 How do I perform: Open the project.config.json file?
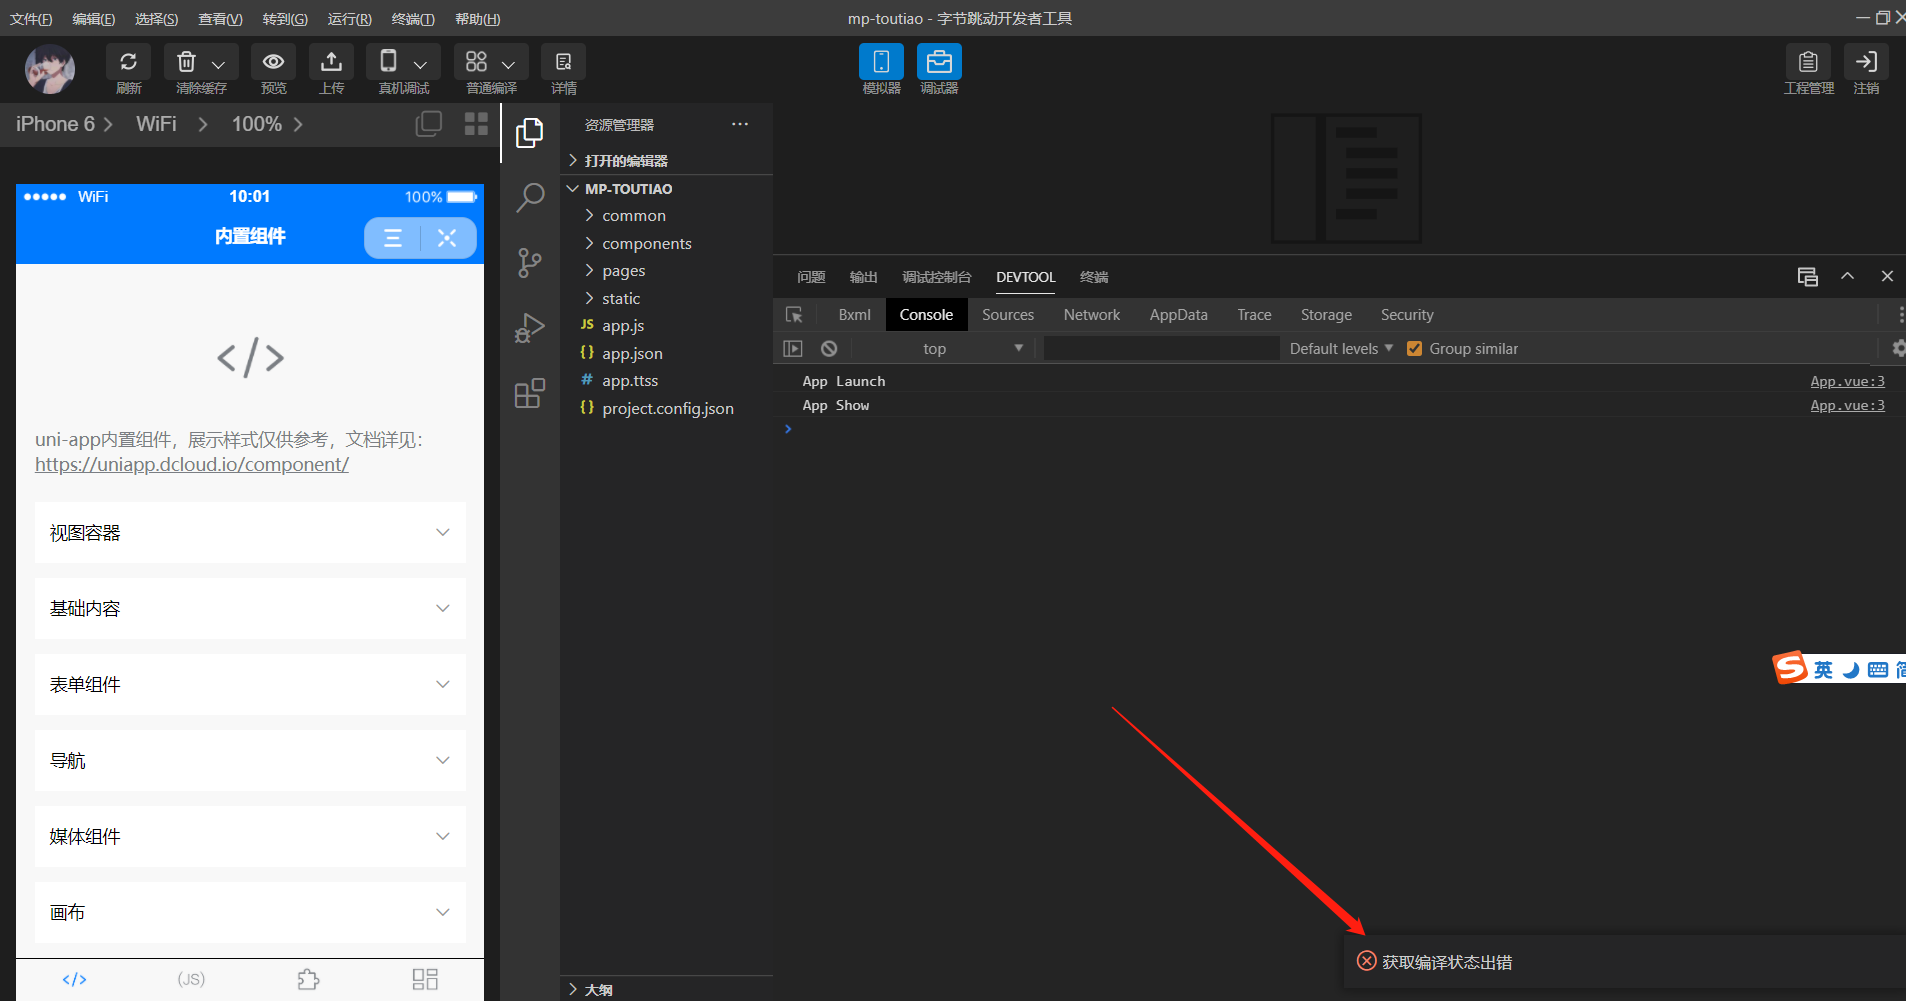(667, 409)
